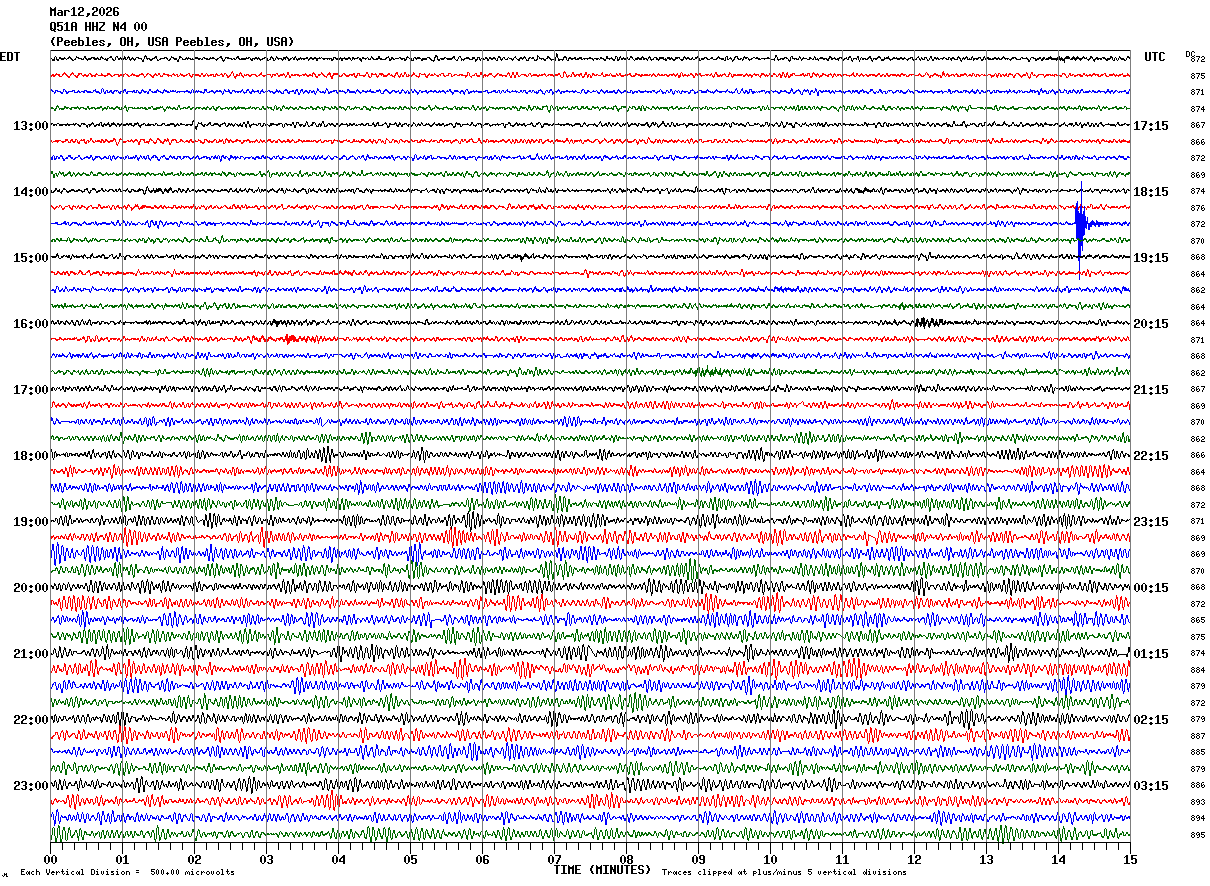Screen dimensions: 1210x886
Task: Click the 18:15 UTC time label
Action: click(x=1151, y=192)
